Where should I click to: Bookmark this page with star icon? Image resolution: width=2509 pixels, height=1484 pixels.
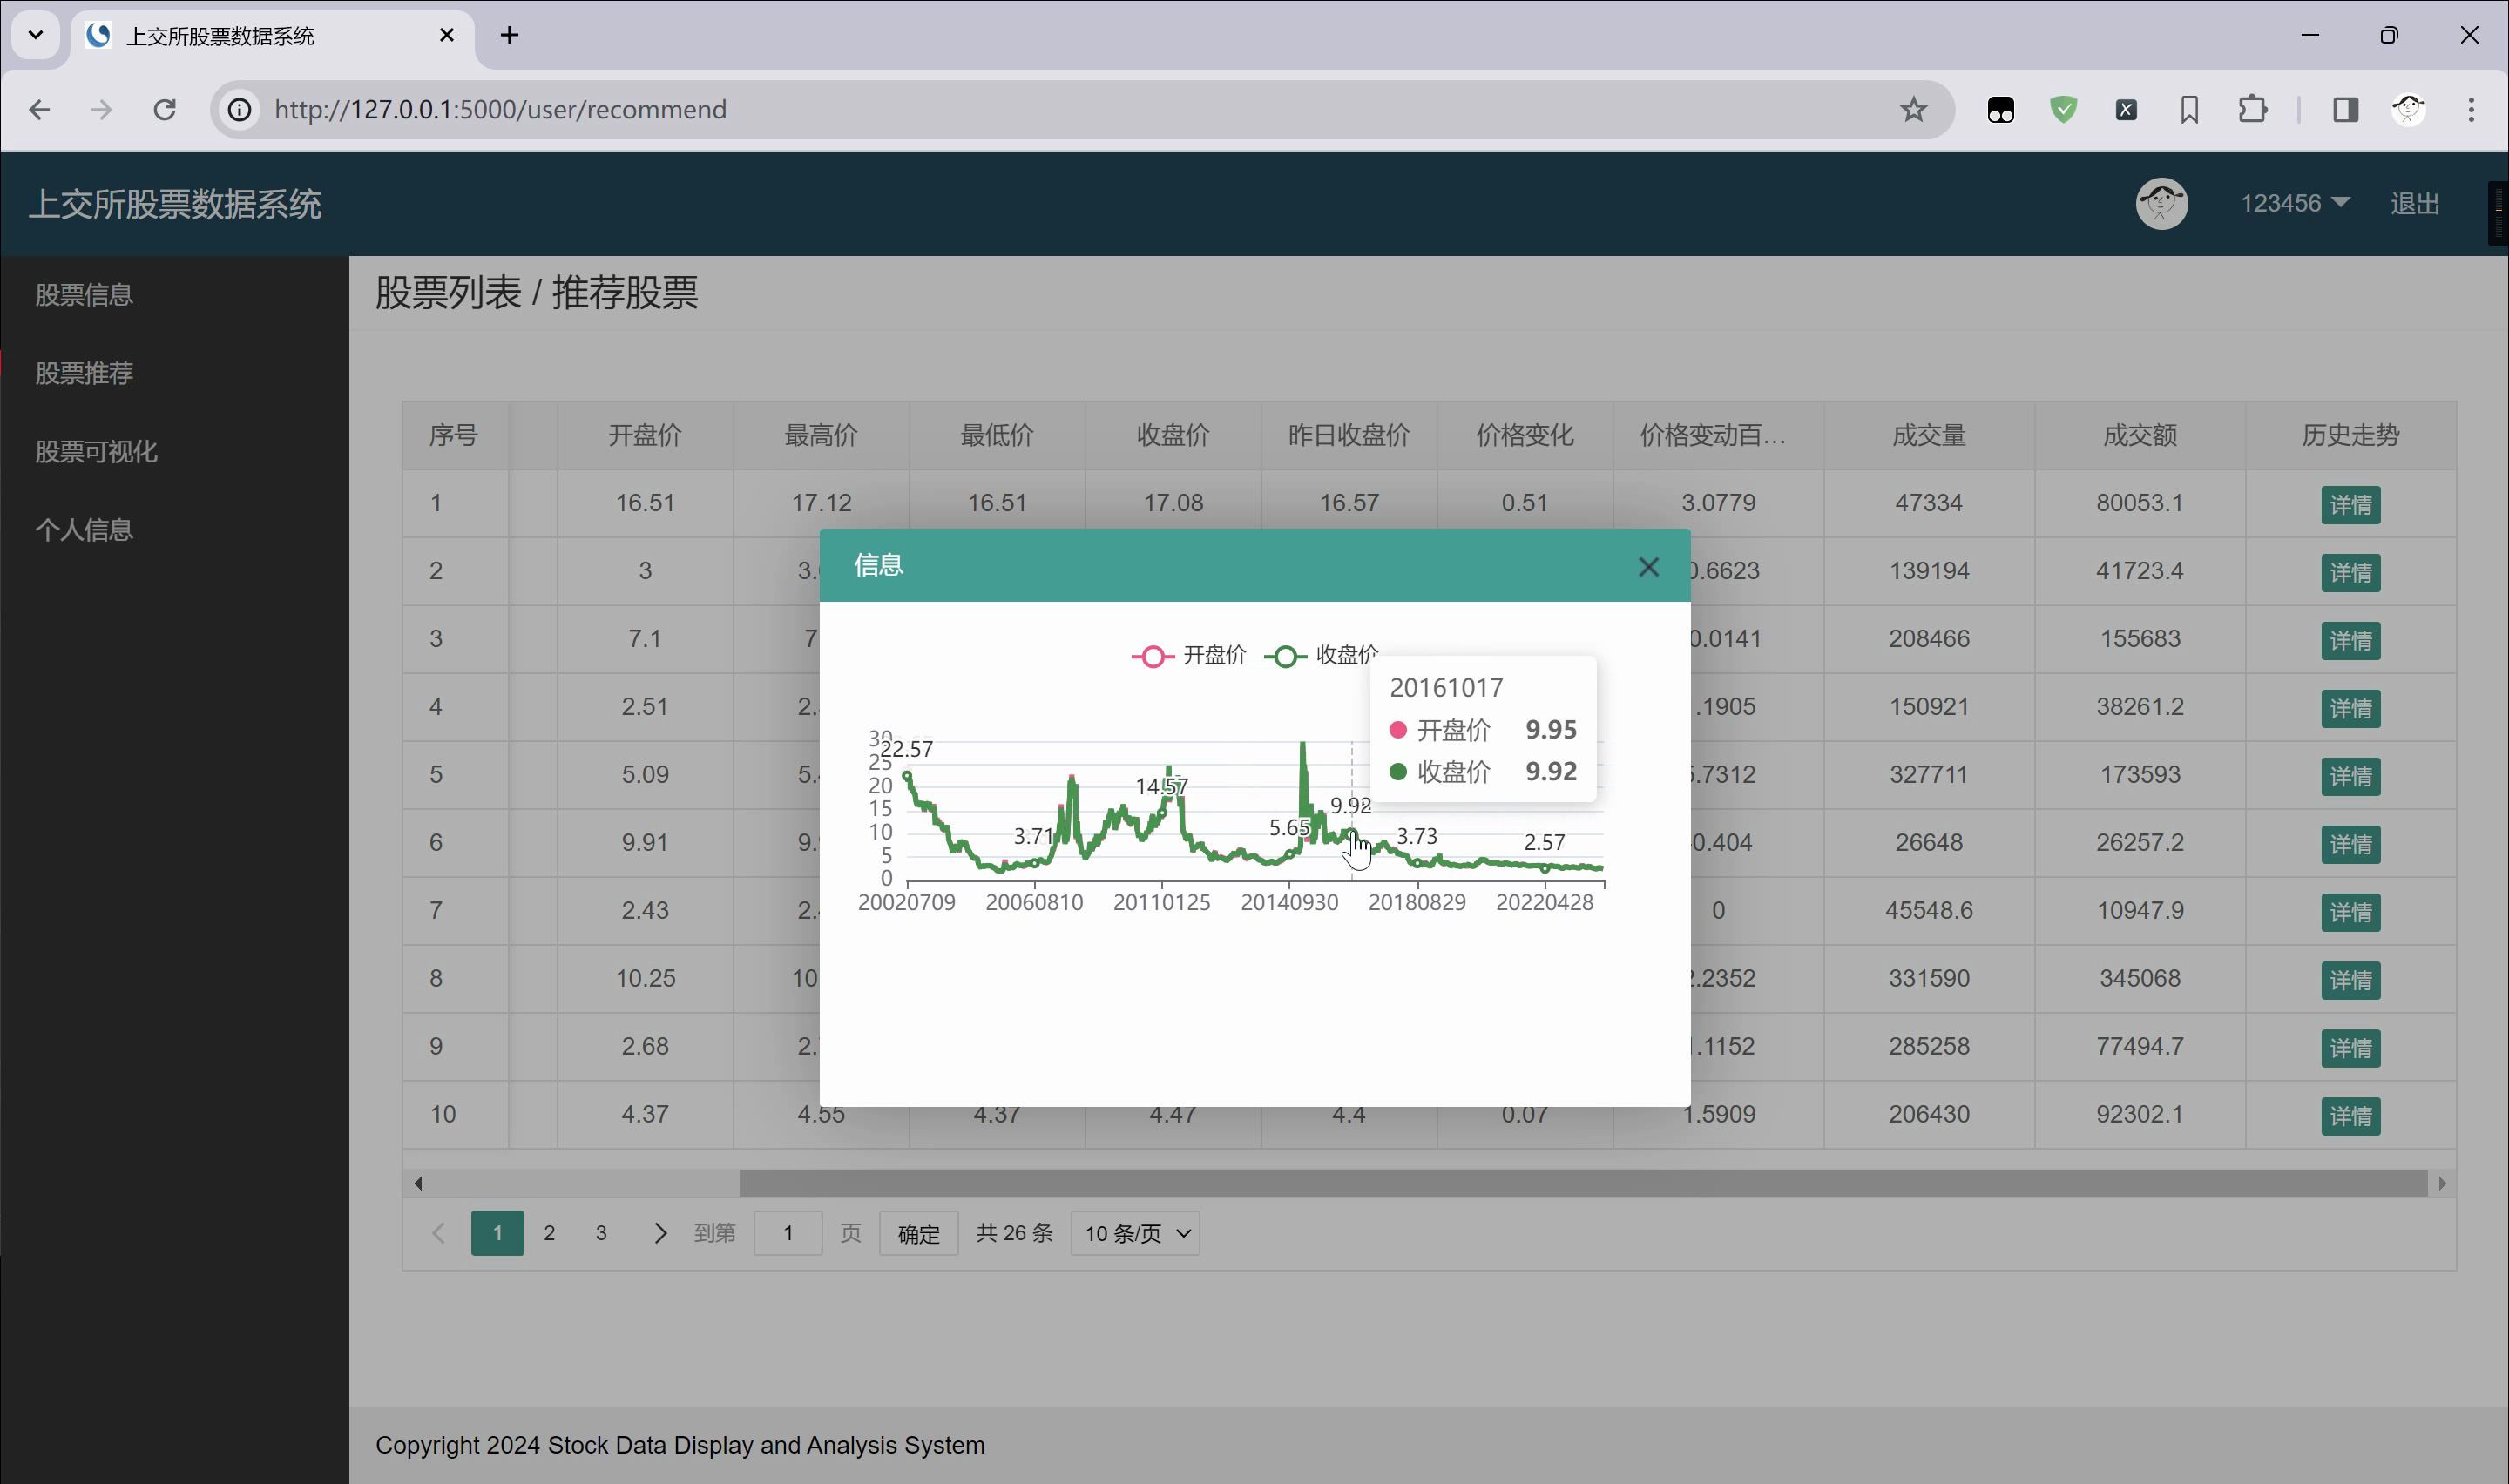(x=1913, y=109)
